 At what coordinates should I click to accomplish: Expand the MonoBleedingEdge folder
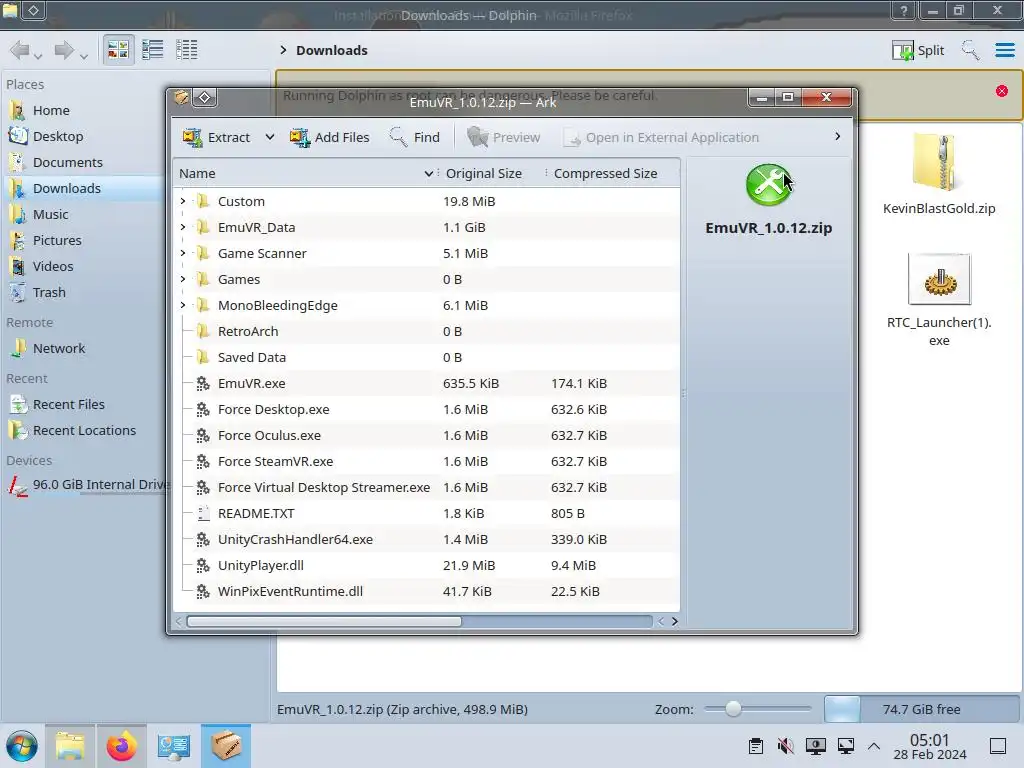184,305
